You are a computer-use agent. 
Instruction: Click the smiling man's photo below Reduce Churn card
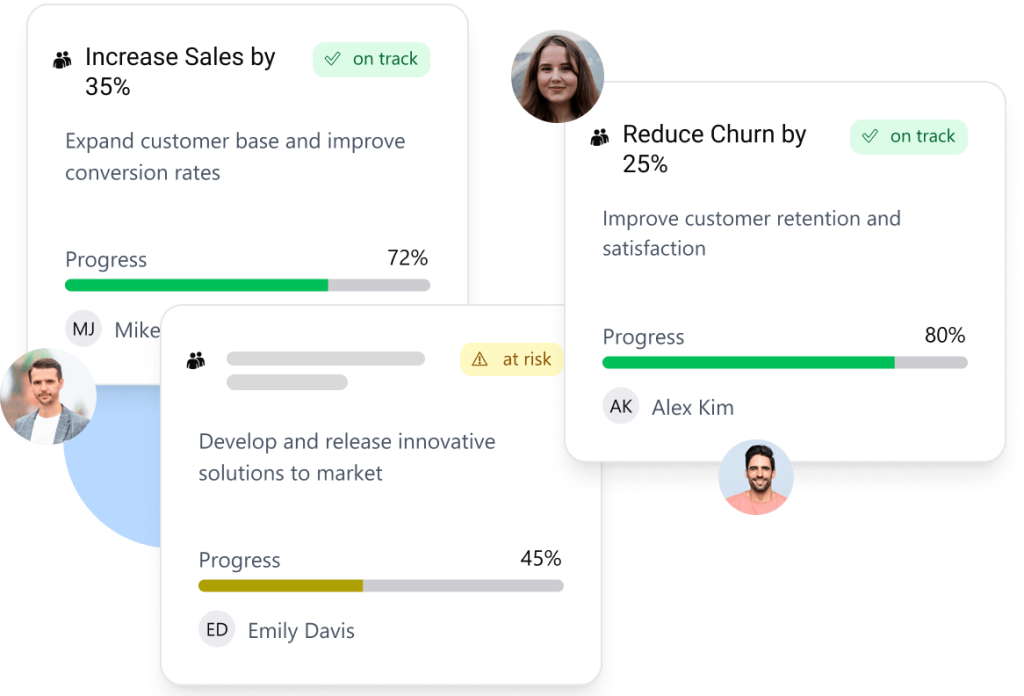pyautogui.click(x=756, y=476)
